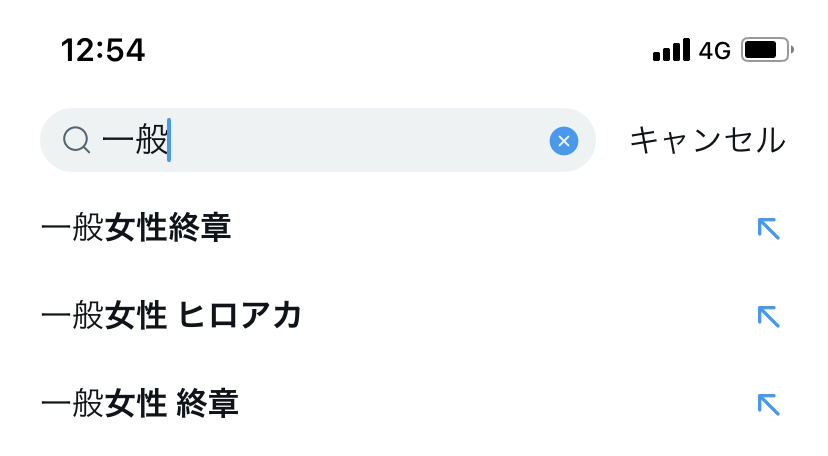
Task: Tap the bold word ヒロアカ in the second suggestion
Action: coord(241,317)
